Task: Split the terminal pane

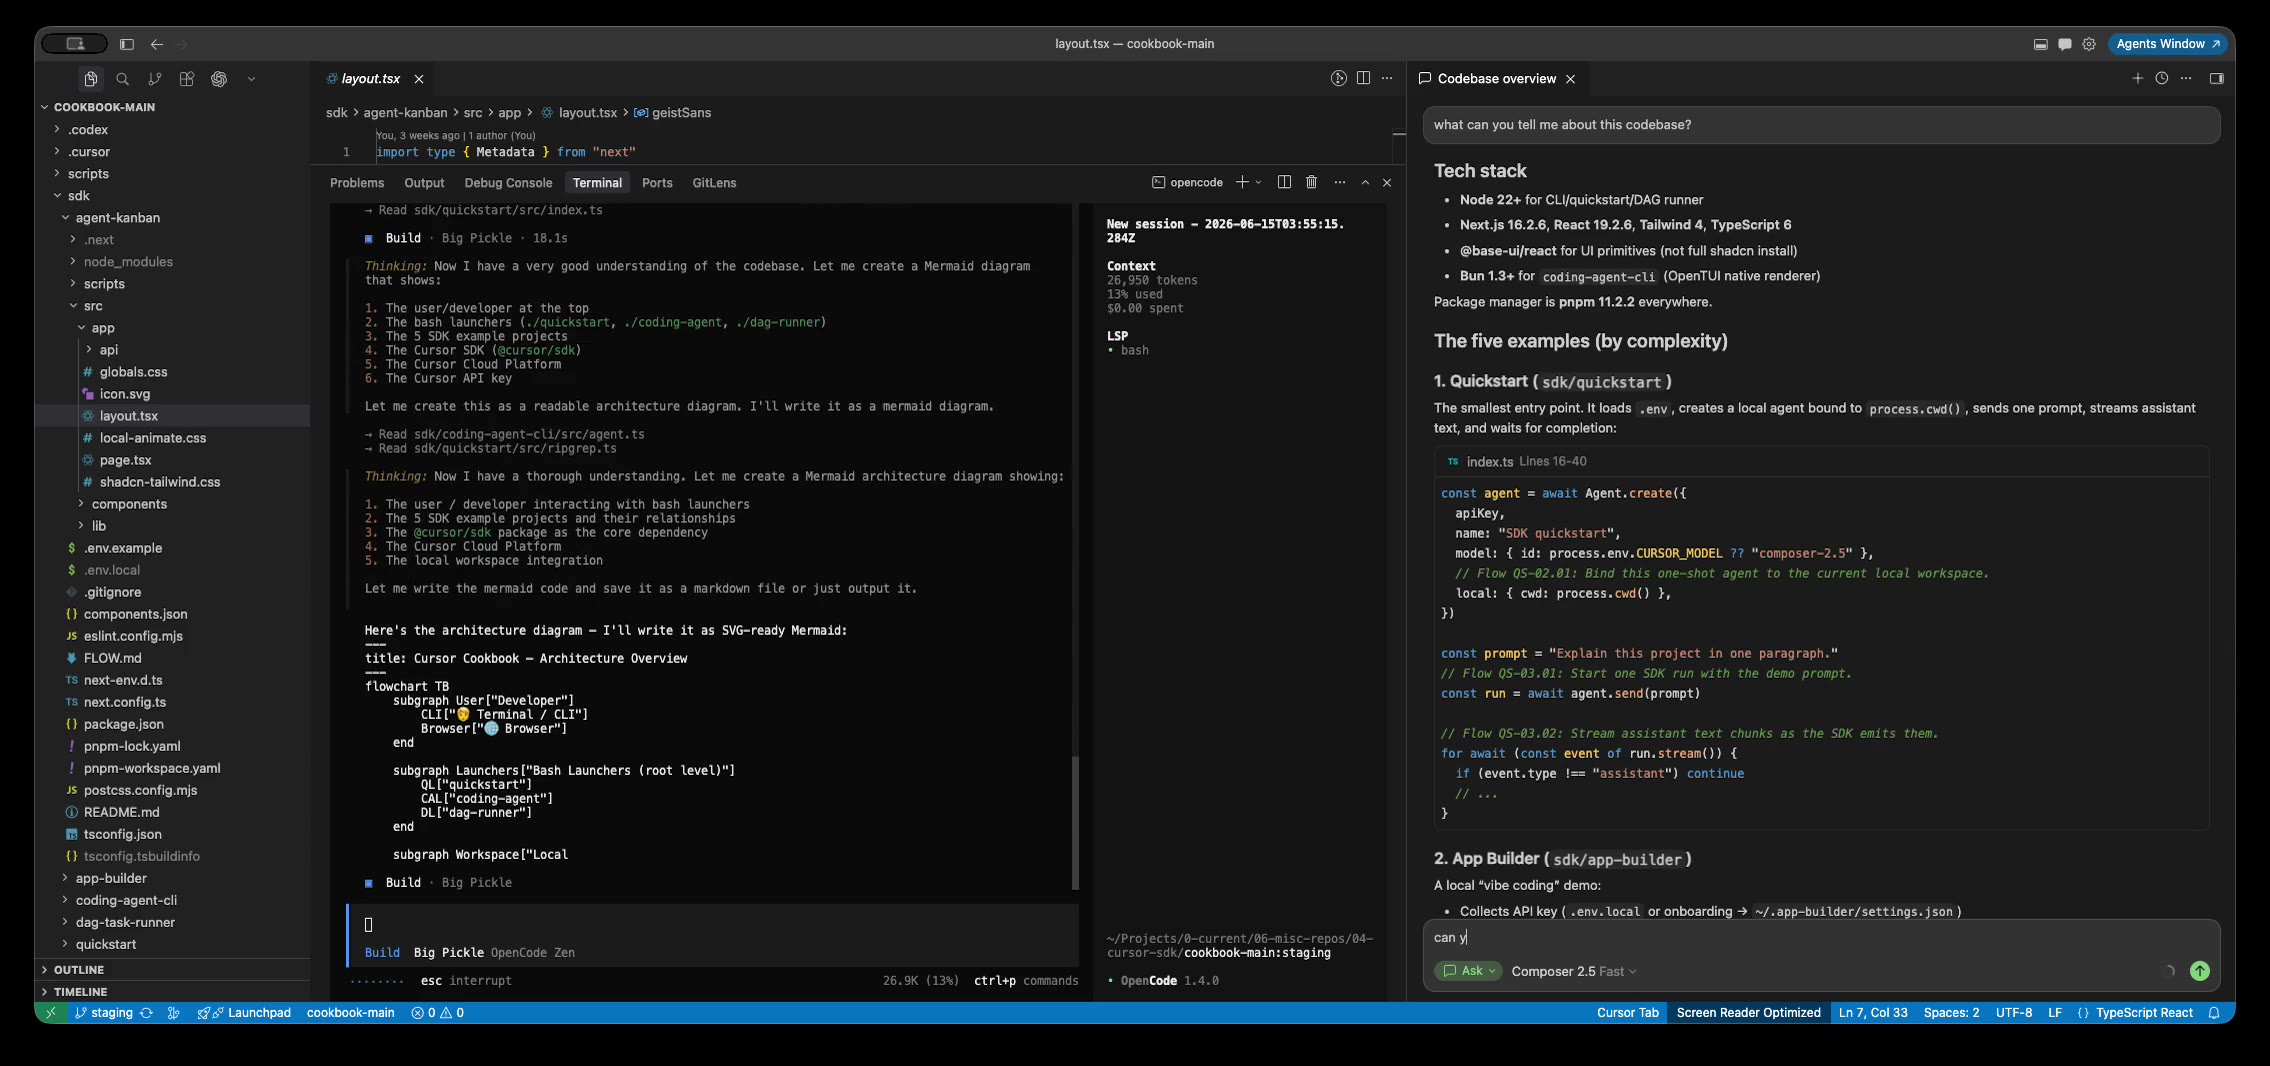Action: click(x=1284, y=182)
